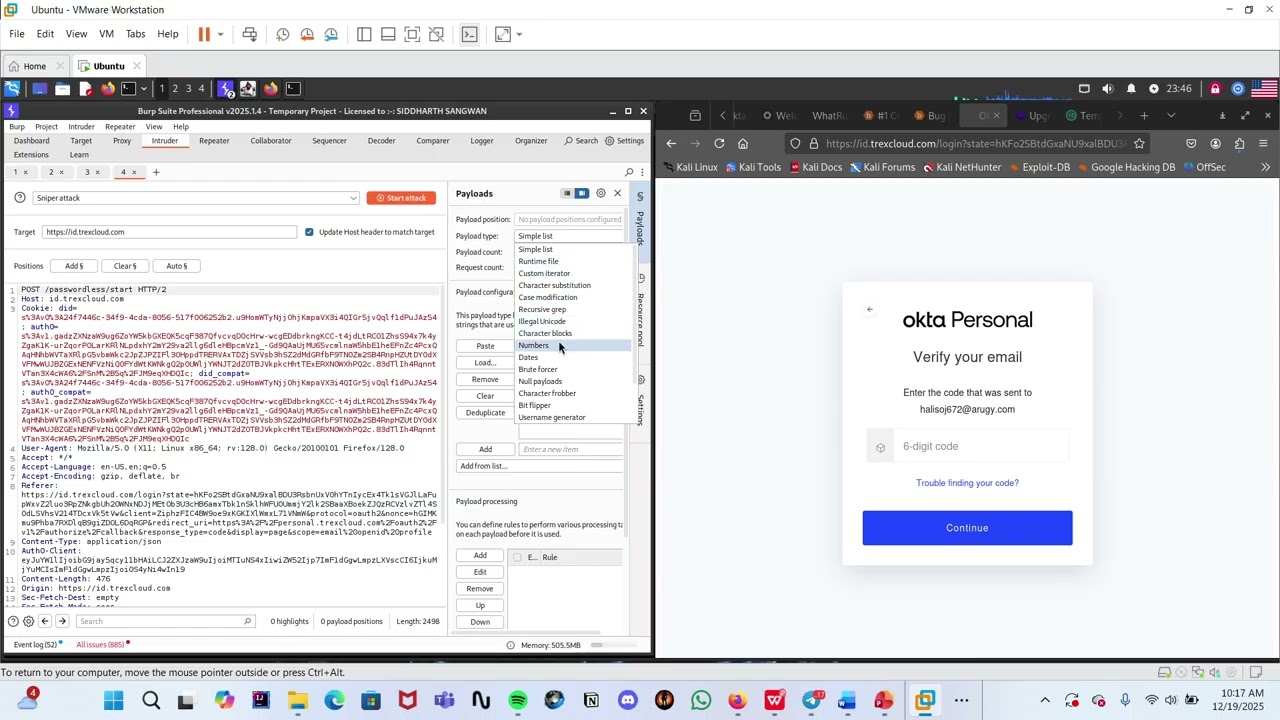This screenshot has height=720, width=1280.
Task: Open Firefox extensions menu
Action: (1239, 143)
